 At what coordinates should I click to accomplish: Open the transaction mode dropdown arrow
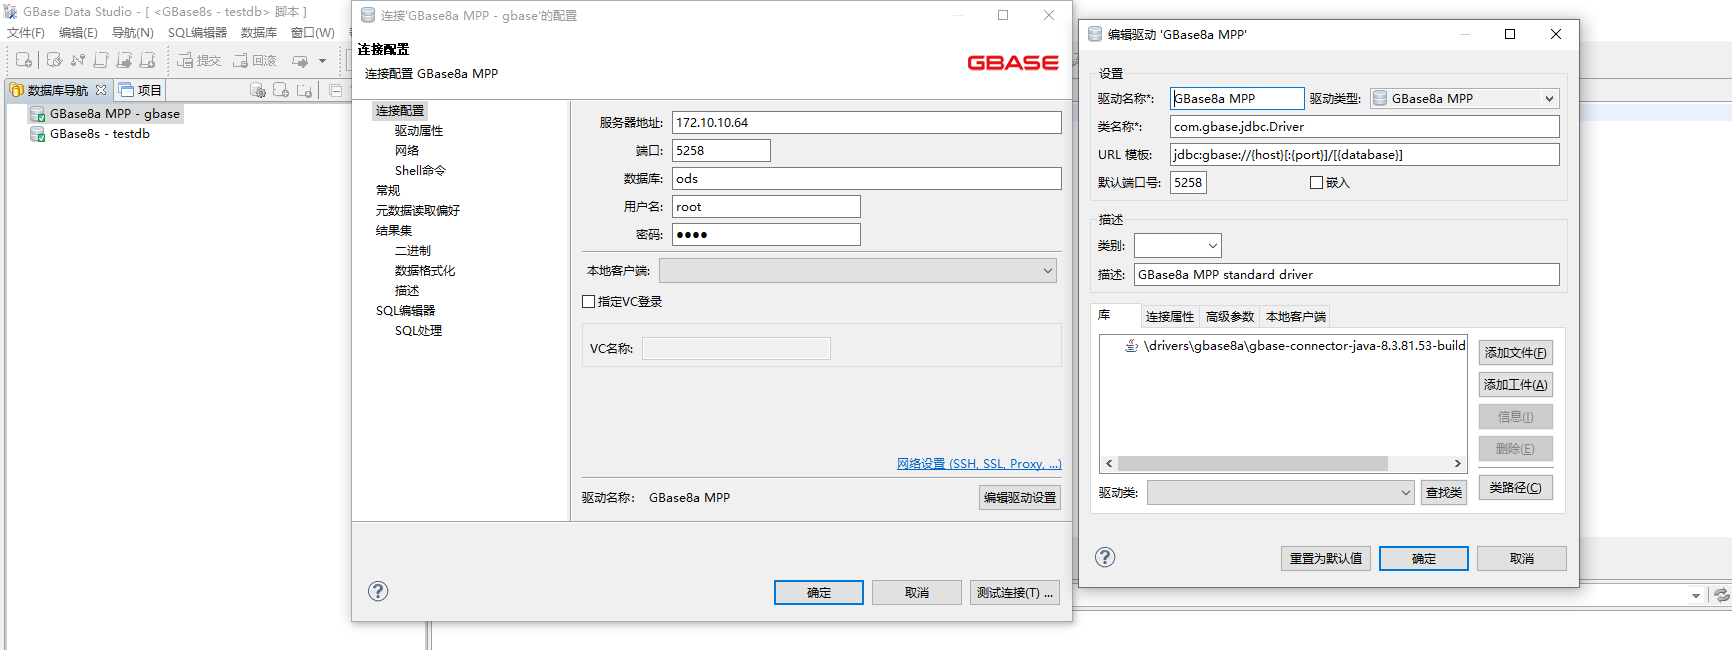(322, 61)
